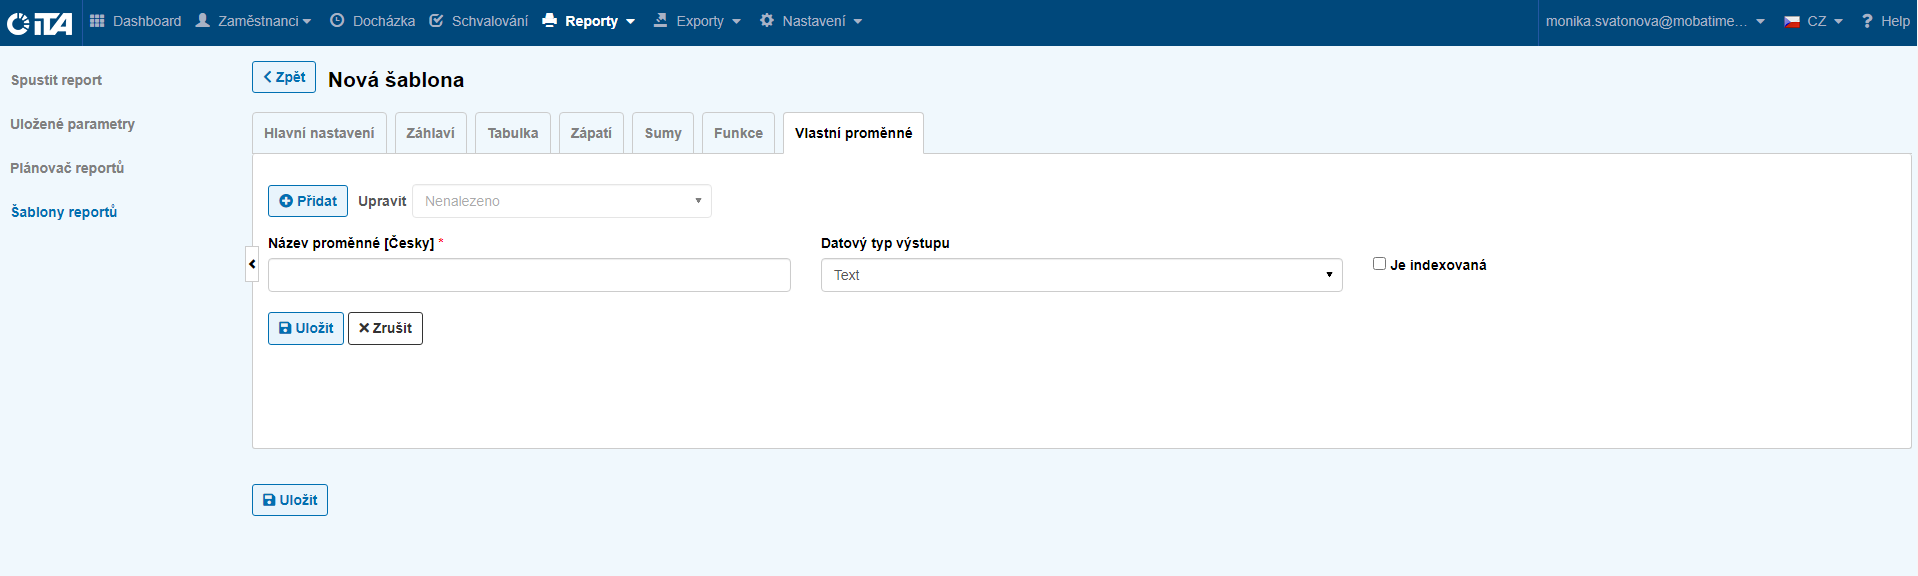
Task: Click the iTA logo in the navbar
Action: [x=40, y=22]
